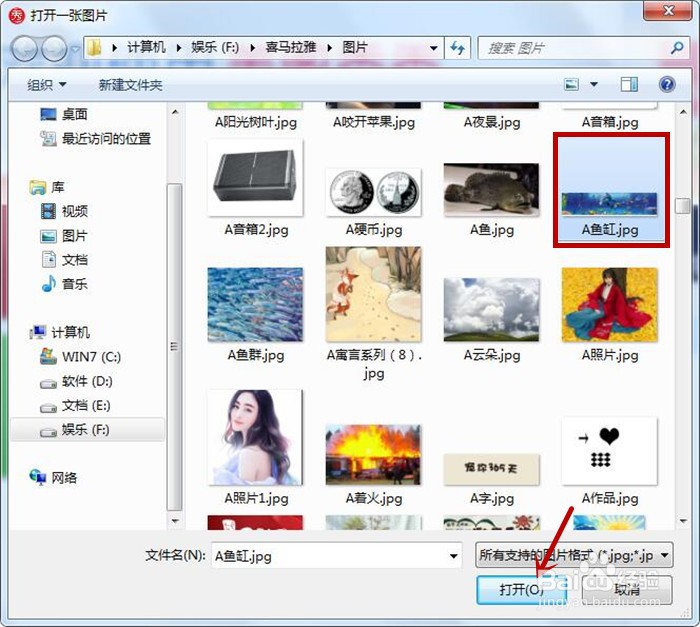Viewport: 700px width, 627px height.
Task: Expand the arrow after 计算机 in breadcrumb
Action: tap(179, 48)
